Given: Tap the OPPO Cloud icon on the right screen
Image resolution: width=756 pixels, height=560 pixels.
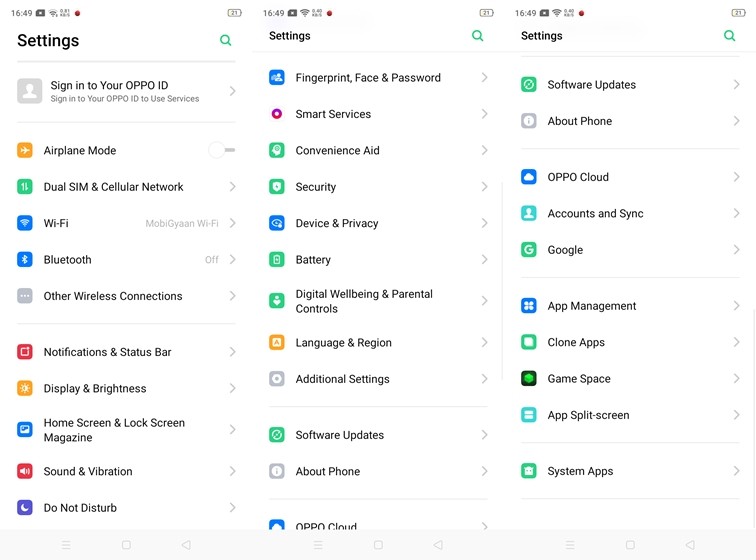Looking at the screenshot, I should coord(529,177).
